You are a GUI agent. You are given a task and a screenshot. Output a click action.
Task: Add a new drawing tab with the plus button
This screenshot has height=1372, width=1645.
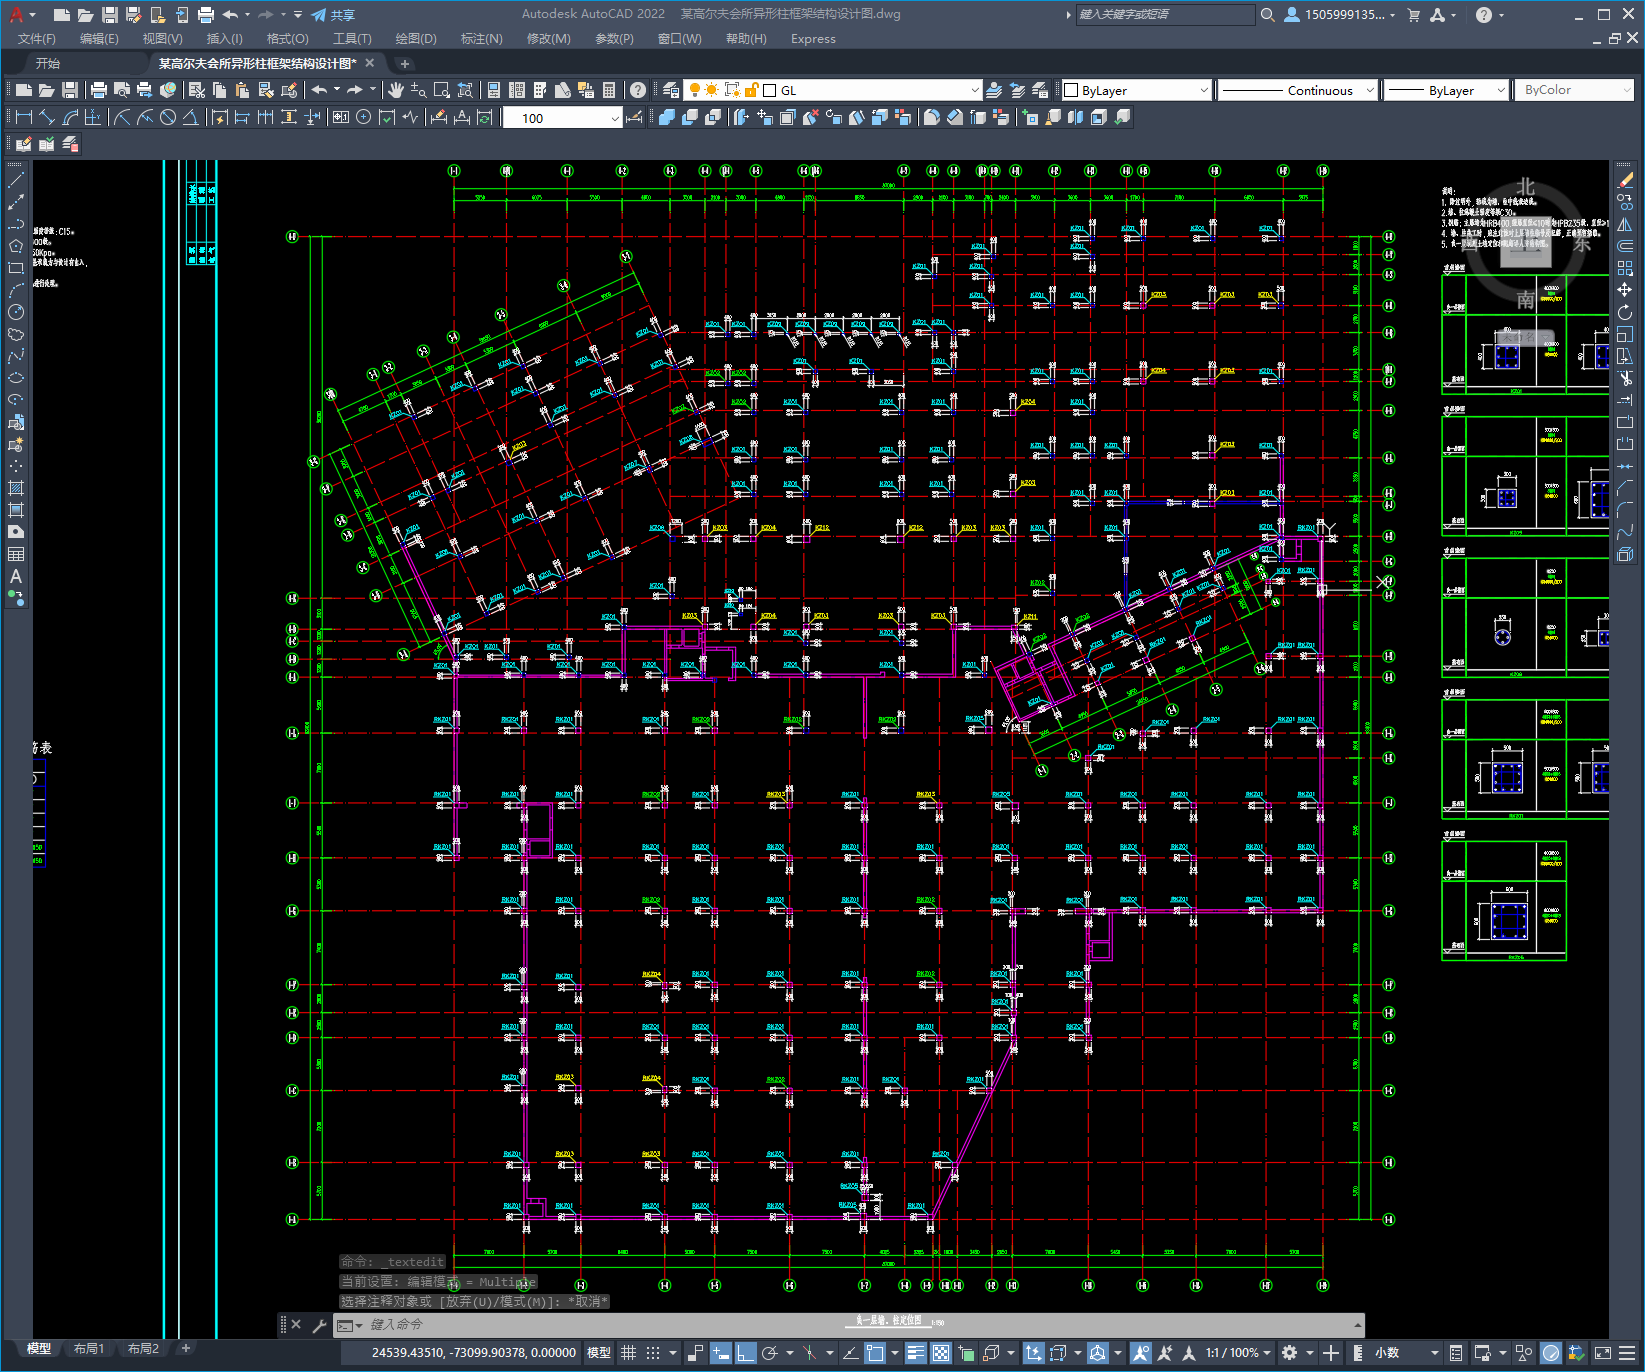[405, 63]
